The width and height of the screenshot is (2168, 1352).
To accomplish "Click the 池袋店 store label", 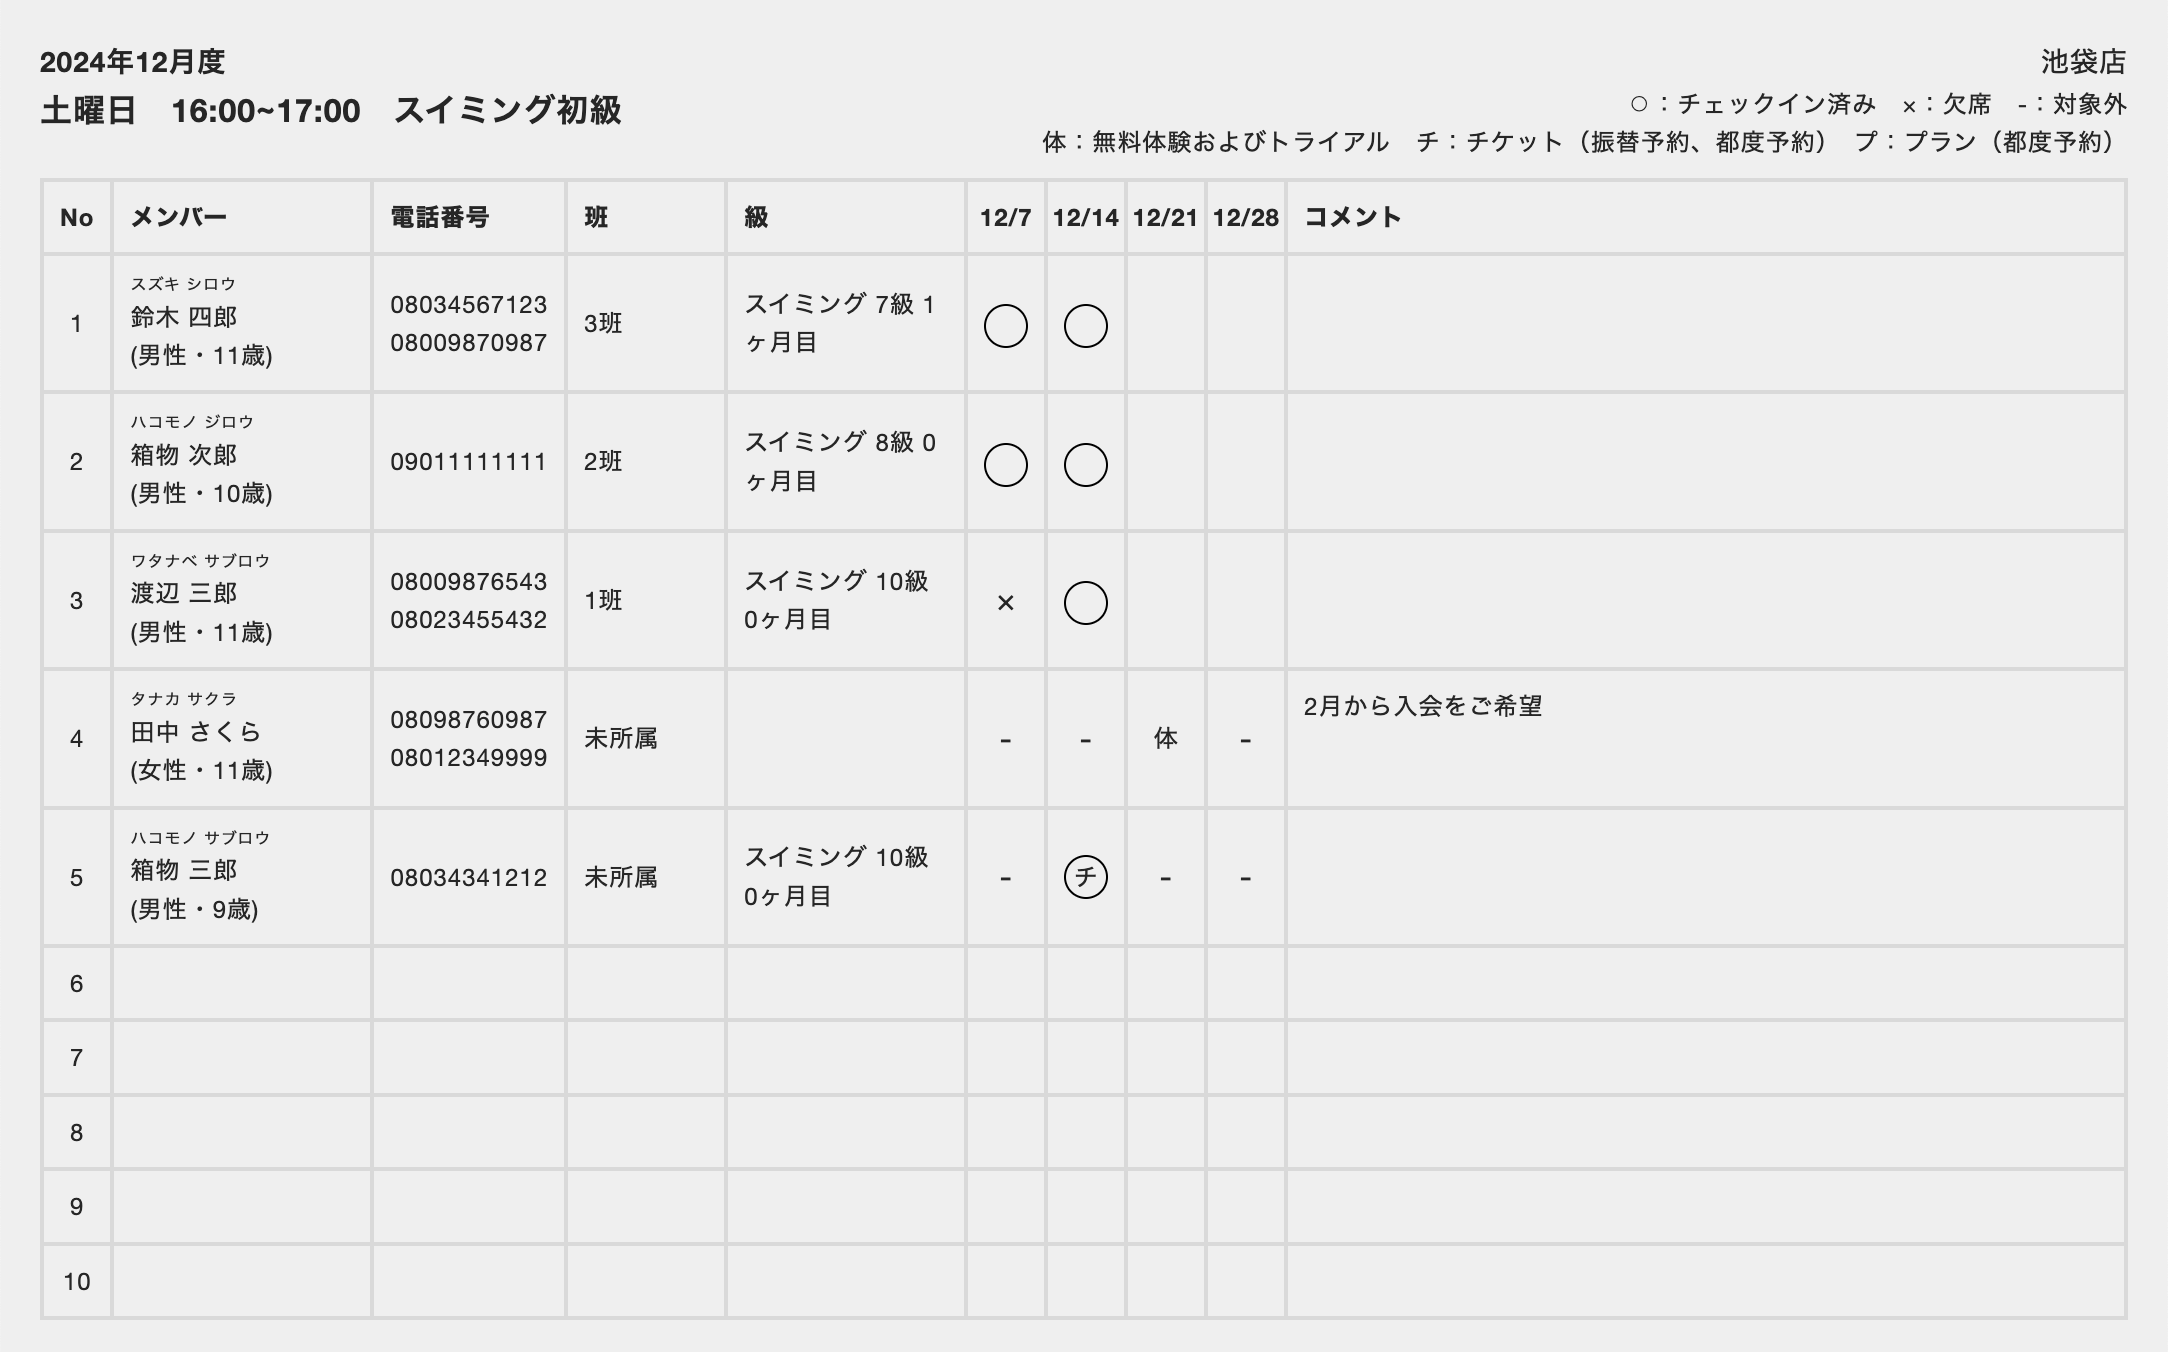I will tap(2083, 62).
